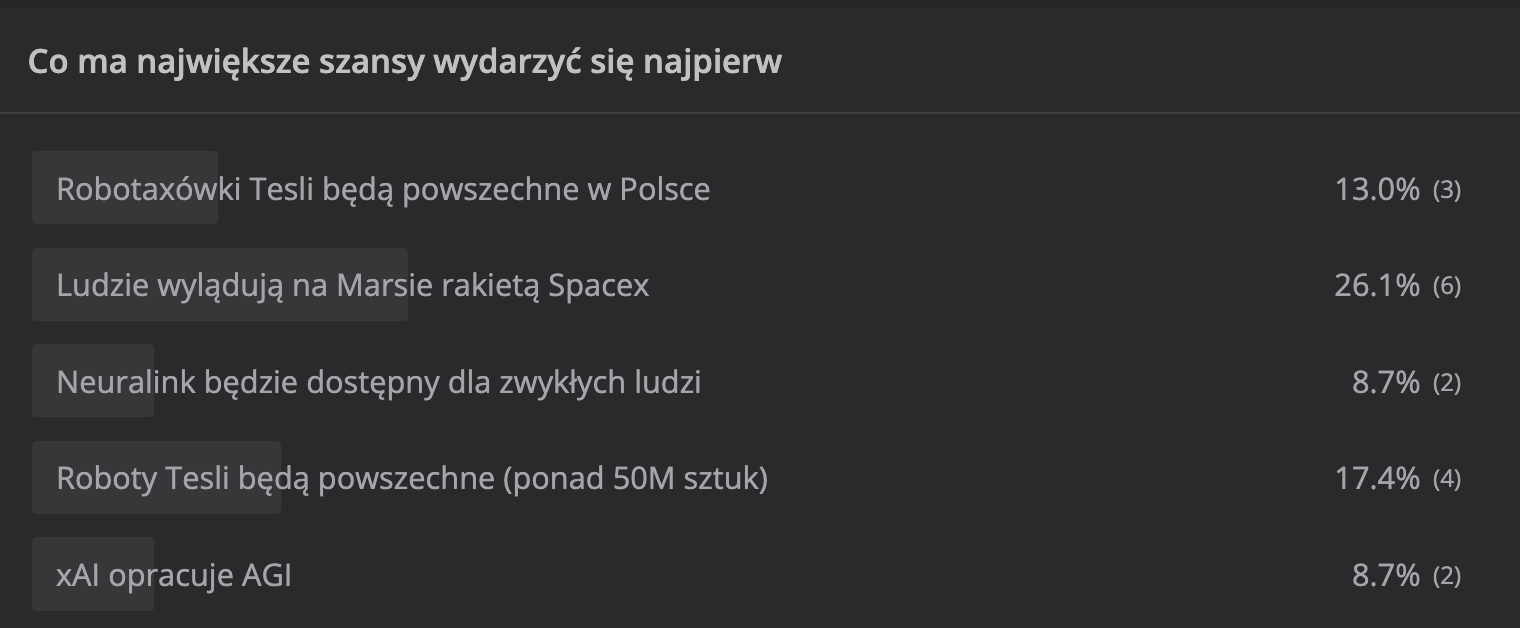The image size is (1520, 628).
Task: Select 'Roboty Tesli będą powszechne (ponad 50M sztuk)'
Action: (x=412, y=479)
